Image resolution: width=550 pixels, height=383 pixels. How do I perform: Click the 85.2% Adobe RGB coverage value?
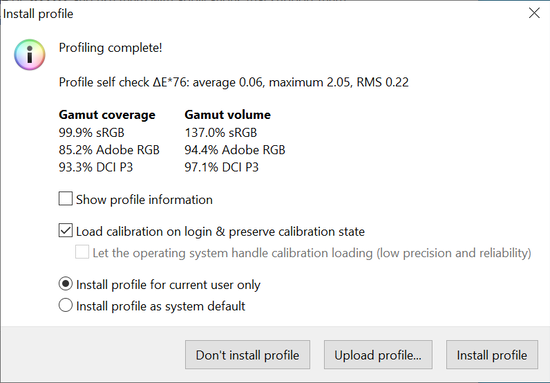[109, 150]
